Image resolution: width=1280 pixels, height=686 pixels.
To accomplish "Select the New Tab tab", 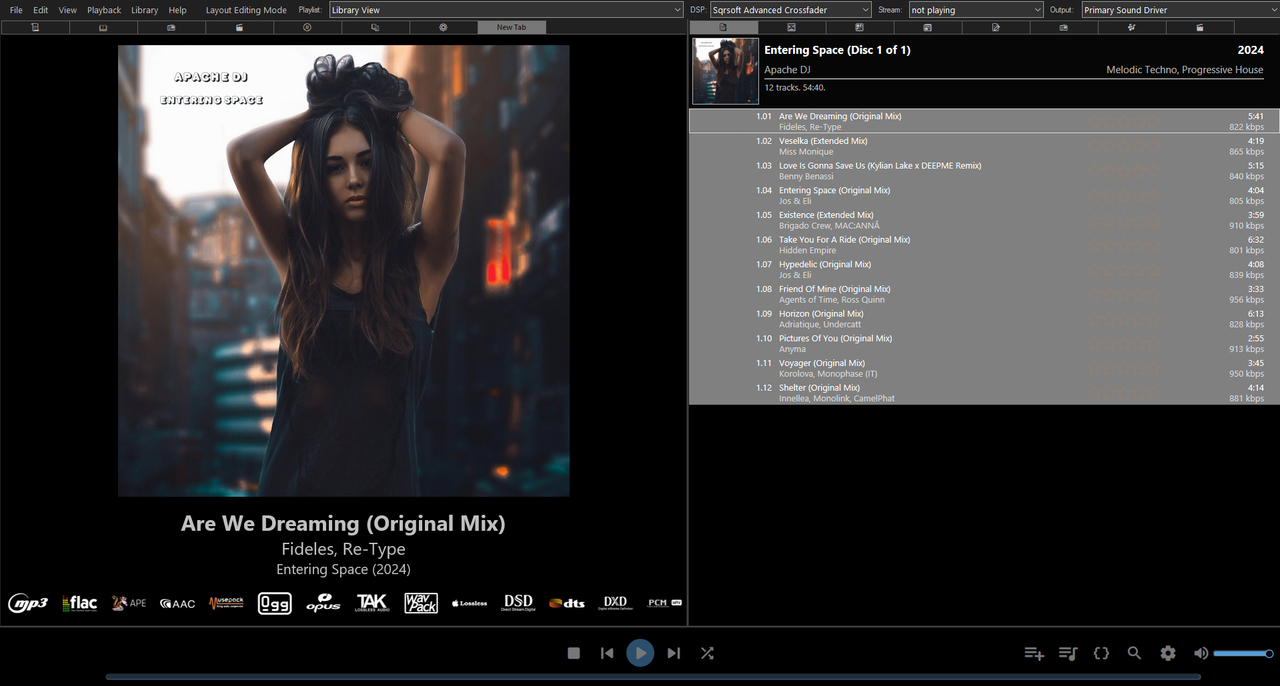I will coord(512,27).
